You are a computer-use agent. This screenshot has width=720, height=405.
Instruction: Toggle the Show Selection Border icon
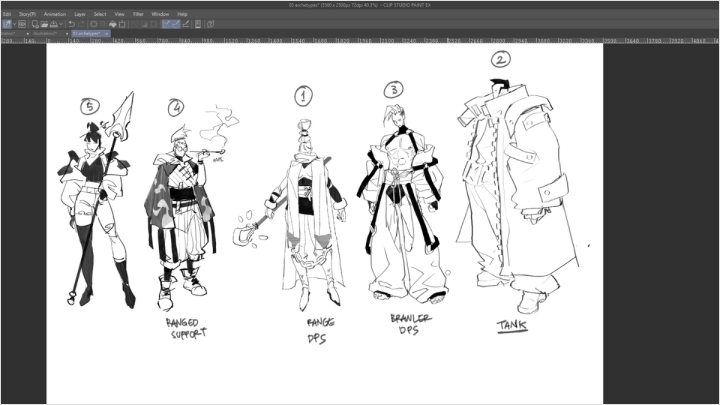[x=153, y=24]
